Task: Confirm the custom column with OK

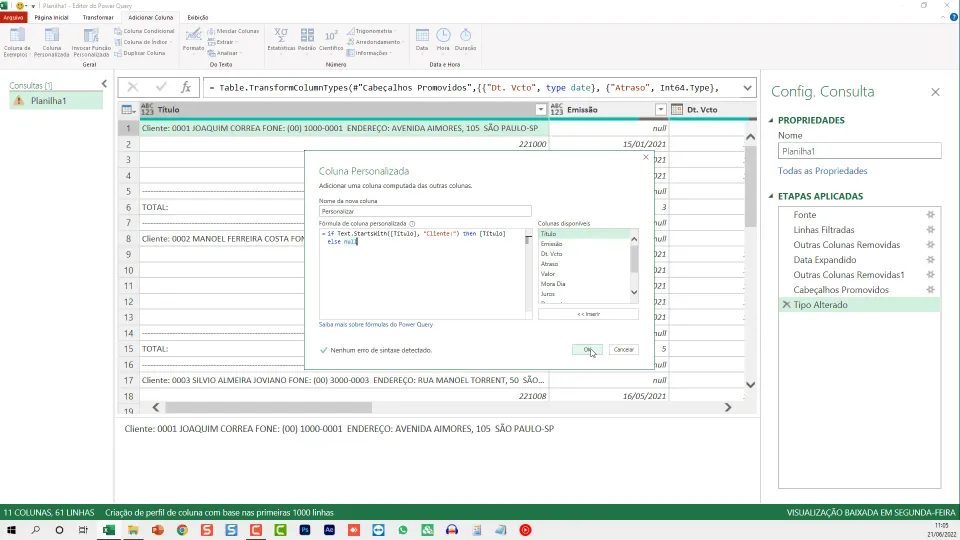Action: click(x=587, y=350)
